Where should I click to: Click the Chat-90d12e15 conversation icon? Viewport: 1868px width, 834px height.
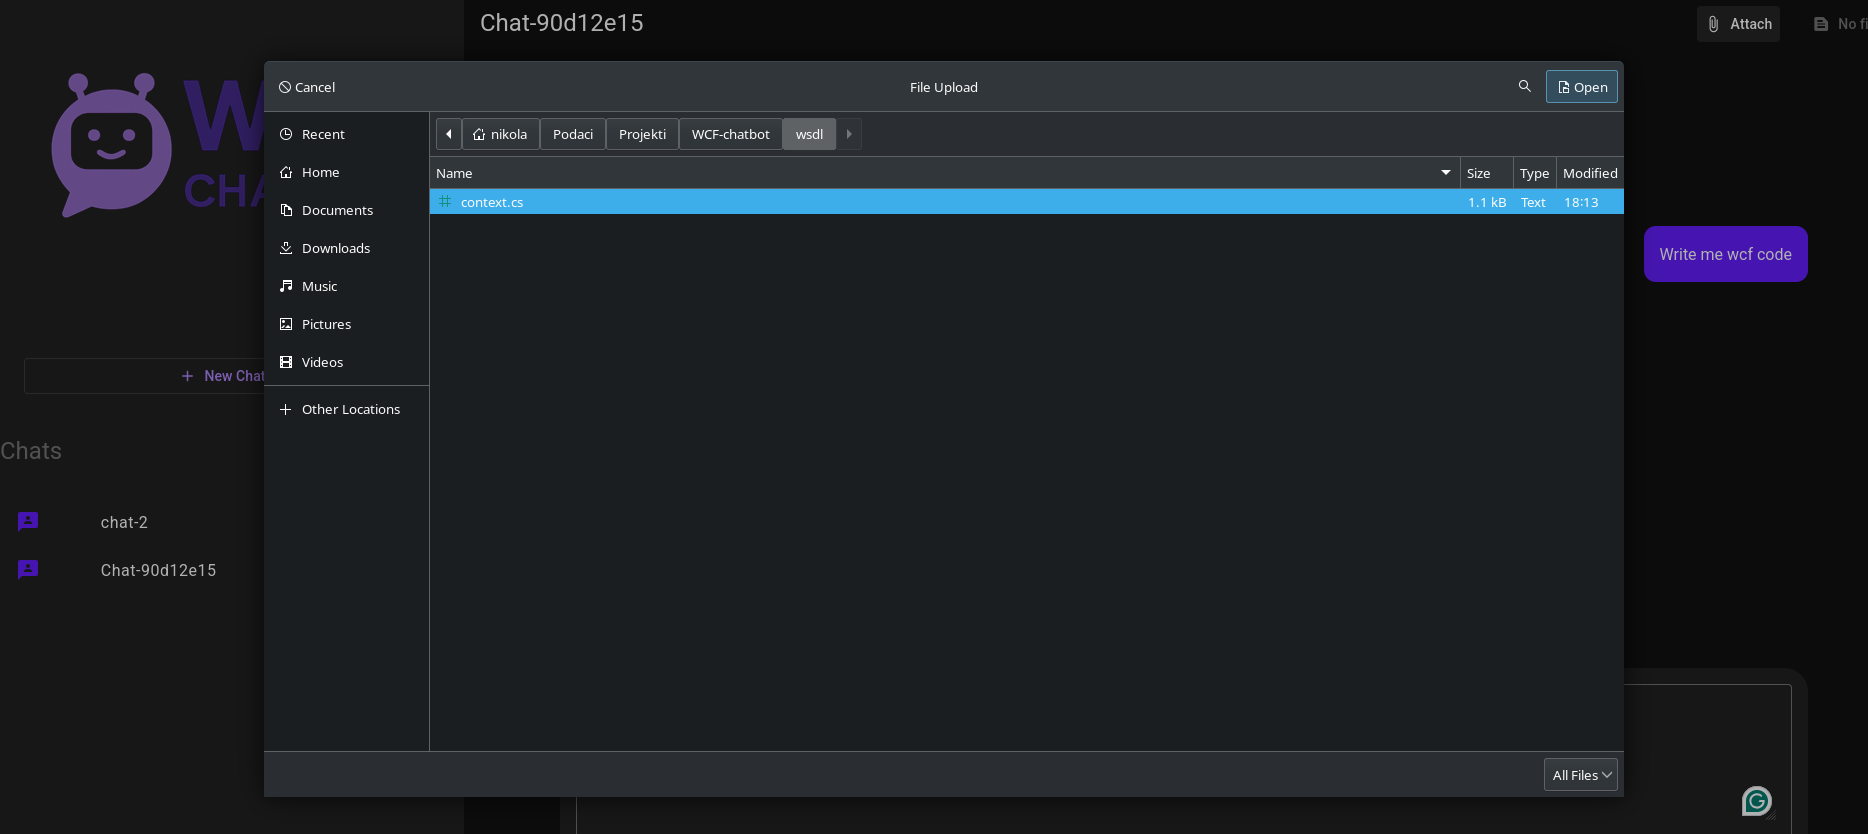[x=28, y=569]
